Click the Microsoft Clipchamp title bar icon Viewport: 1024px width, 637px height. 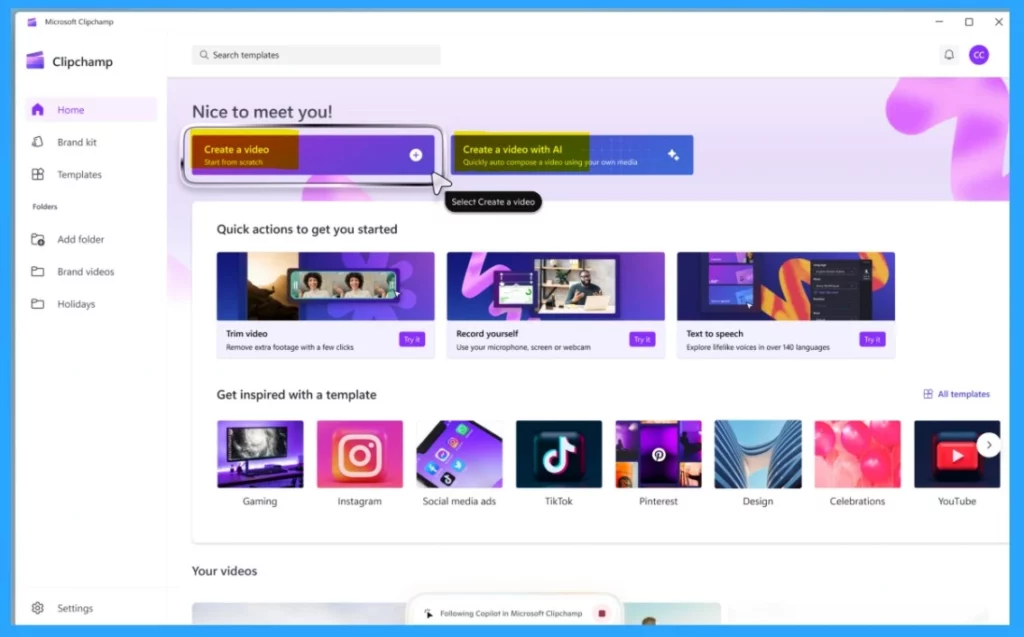point(32,22)
